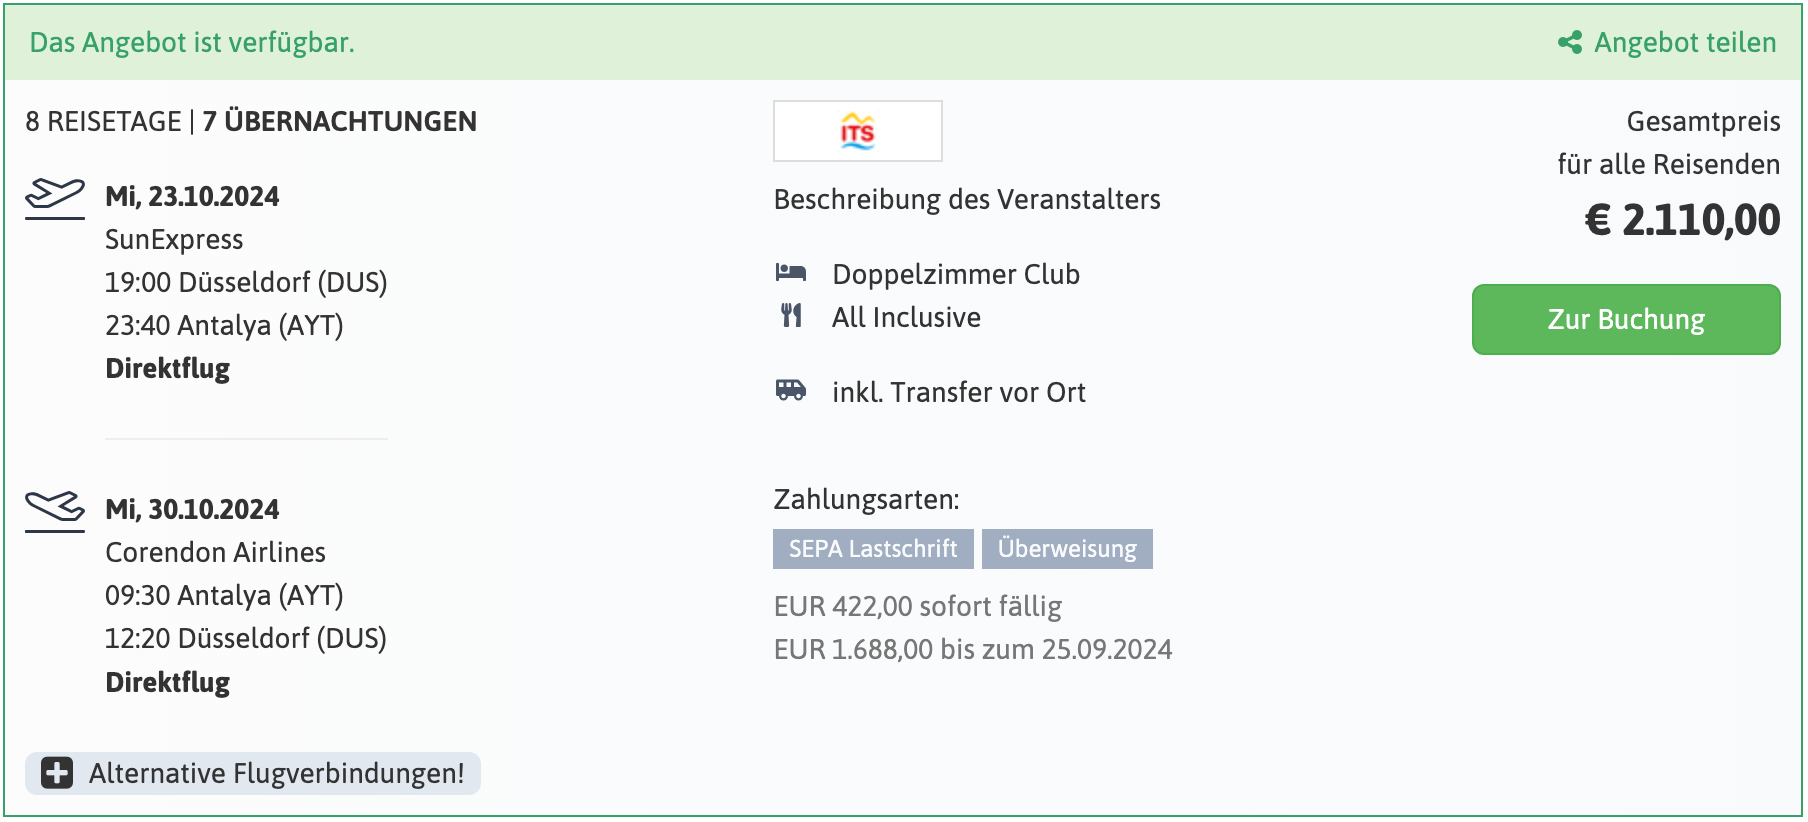Click the plus icon before Alternative Flugverbindungen

coord(55,772)
